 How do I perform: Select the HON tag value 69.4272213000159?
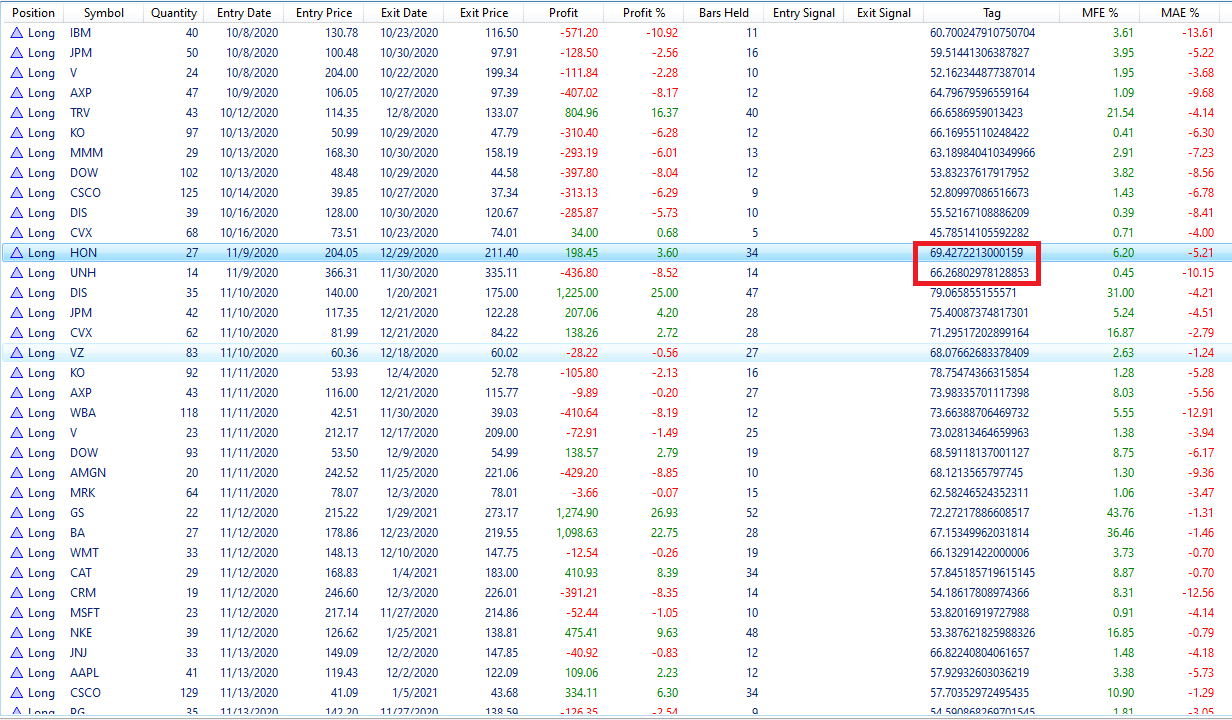(977, 253)
